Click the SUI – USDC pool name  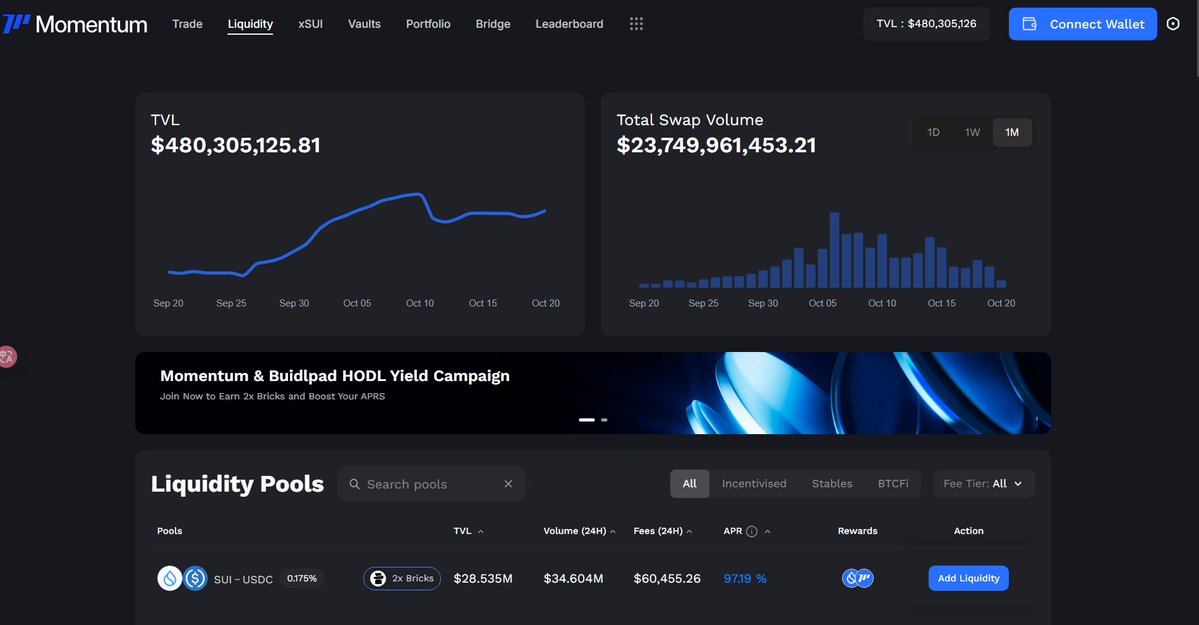243,580
